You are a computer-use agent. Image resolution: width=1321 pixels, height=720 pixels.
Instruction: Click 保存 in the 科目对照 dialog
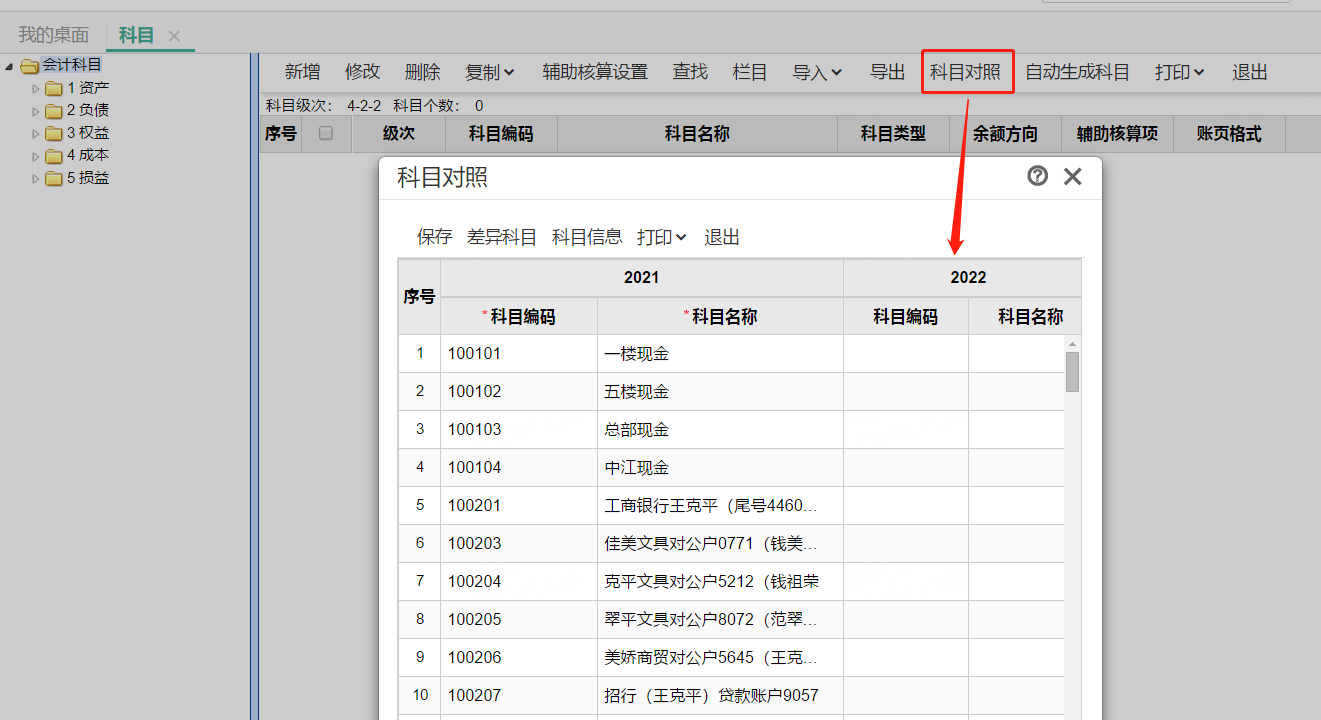pyautogui.click(x=435, y=237)
